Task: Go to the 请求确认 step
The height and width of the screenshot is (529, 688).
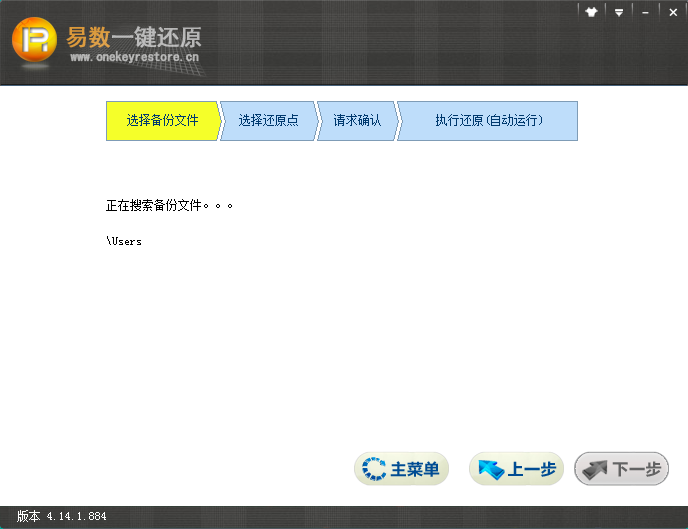Action: 357,121
